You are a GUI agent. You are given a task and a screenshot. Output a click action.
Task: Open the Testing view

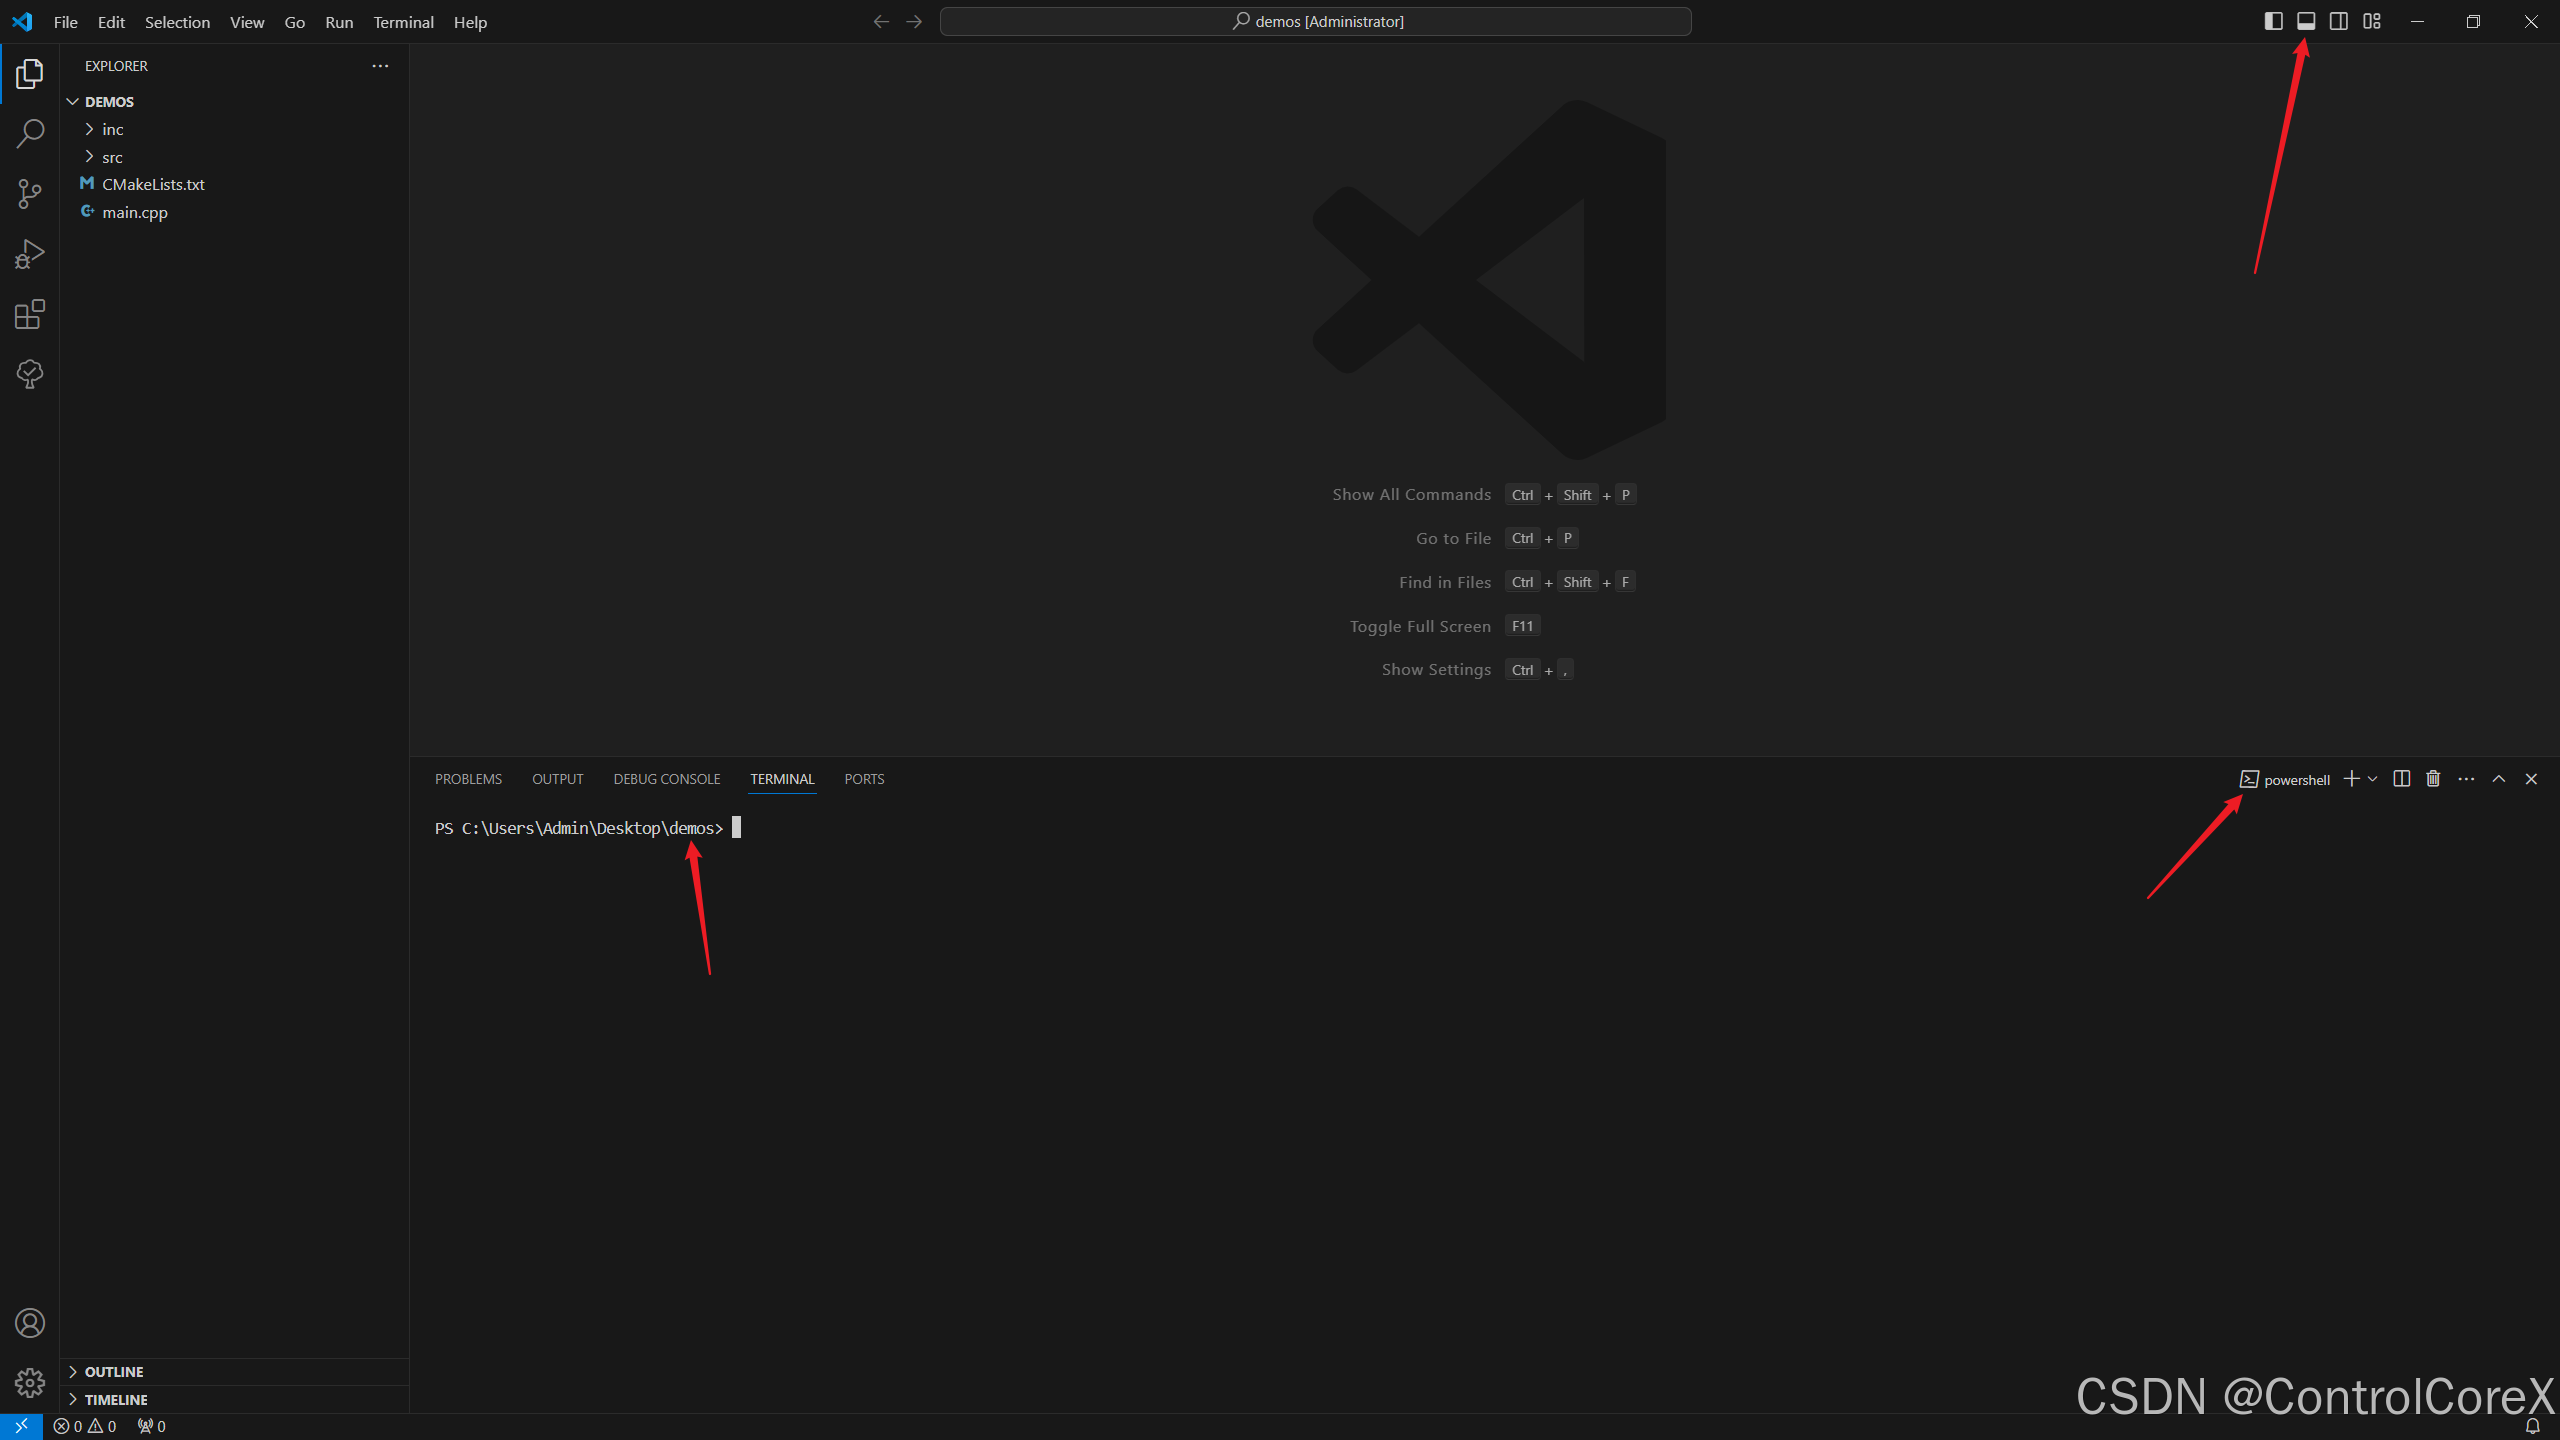pyautogui.click(x=29, y=373)
